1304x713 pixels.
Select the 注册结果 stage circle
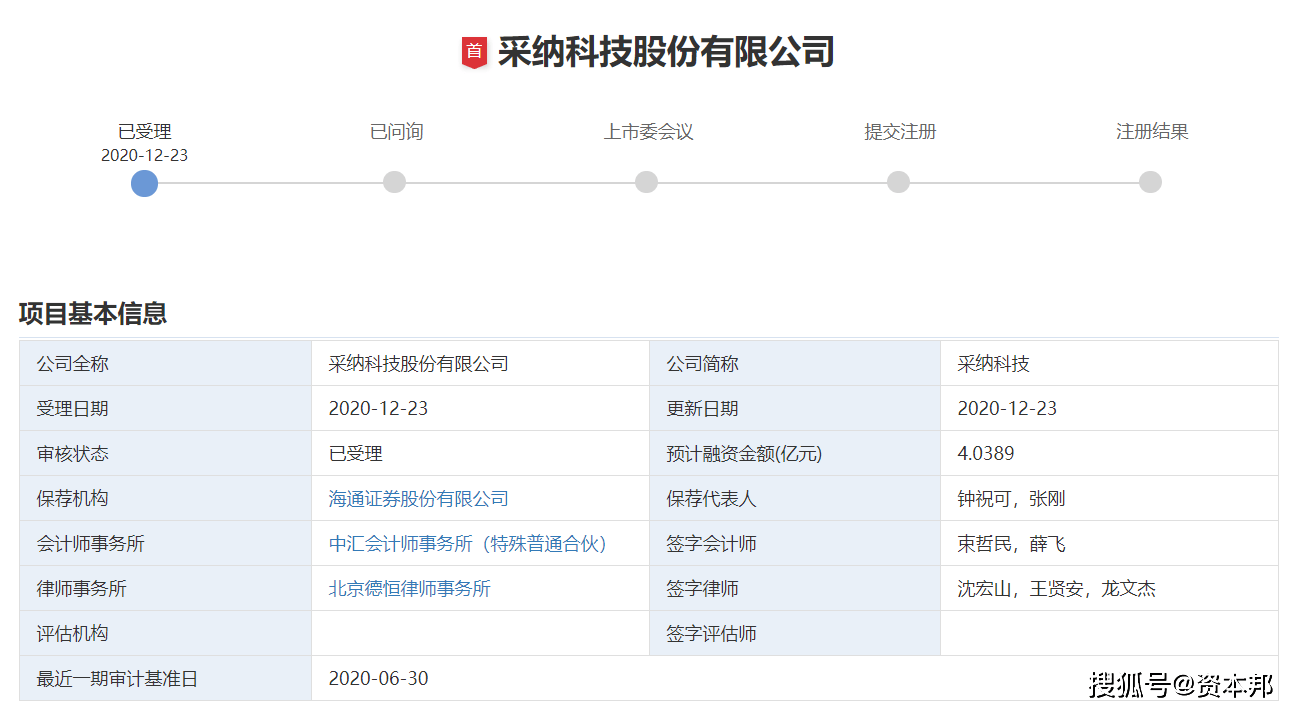tap(1151, 182)
